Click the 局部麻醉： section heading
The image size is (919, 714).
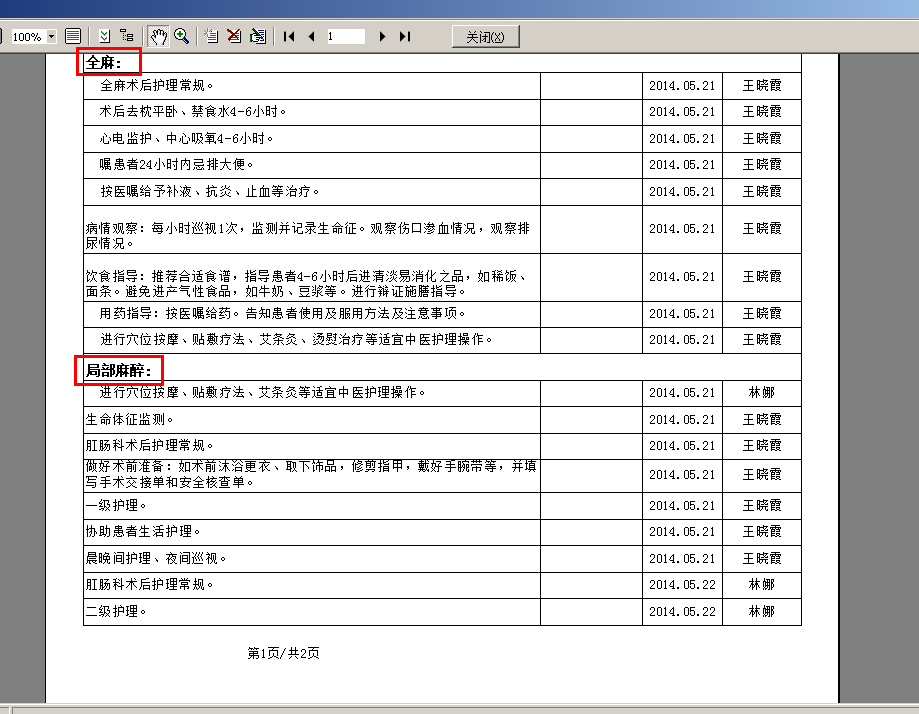(118, 370)
